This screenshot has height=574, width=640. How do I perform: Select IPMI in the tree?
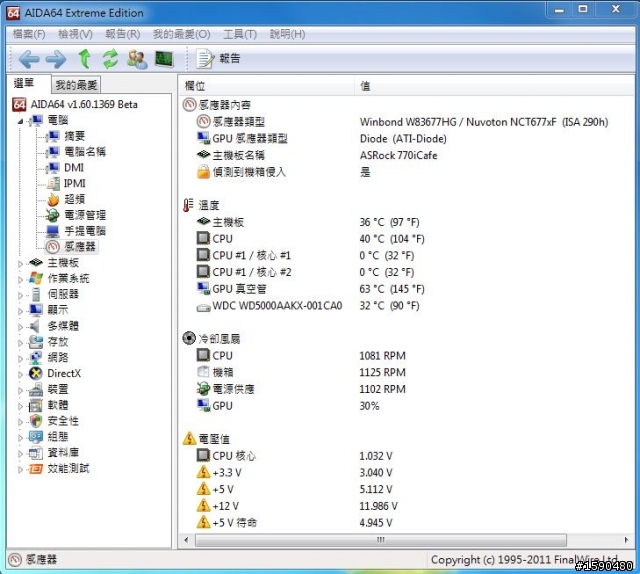coord(75,184)
